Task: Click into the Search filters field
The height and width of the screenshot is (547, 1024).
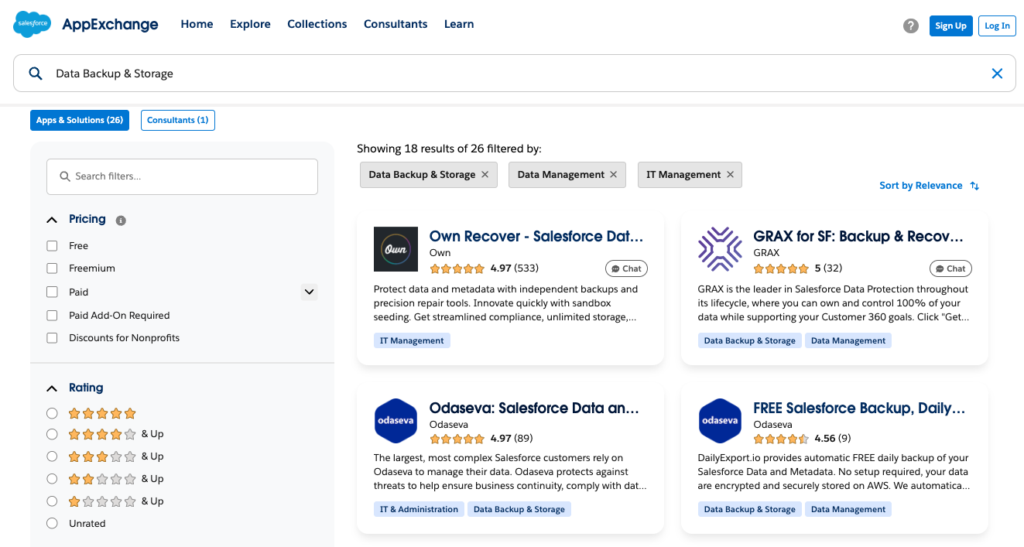Action: tap(182, 177)
